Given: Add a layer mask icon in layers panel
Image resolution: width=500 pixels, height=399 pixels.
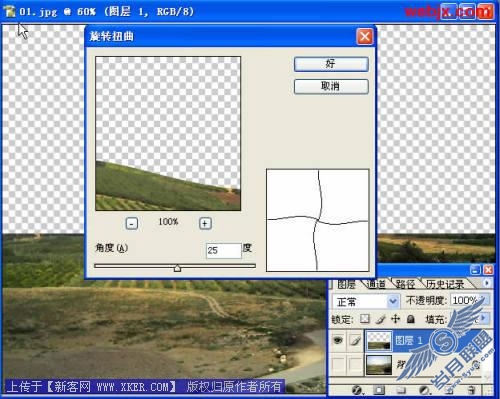Looking at the screenshot, I should pyautogui.click(x=379, y=390).
